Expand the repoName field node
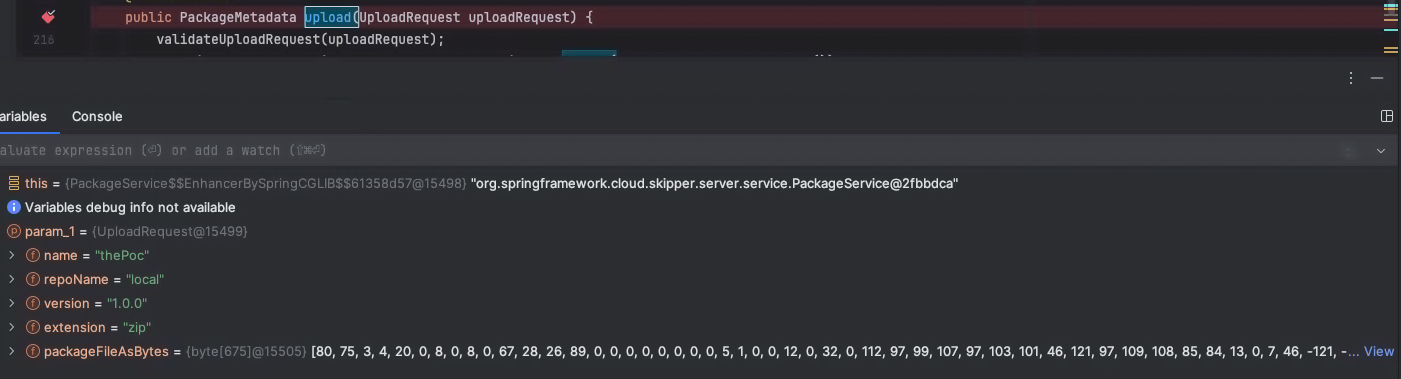The width and height of the screenshot is (1401, 379). click(x=11, y=279)
